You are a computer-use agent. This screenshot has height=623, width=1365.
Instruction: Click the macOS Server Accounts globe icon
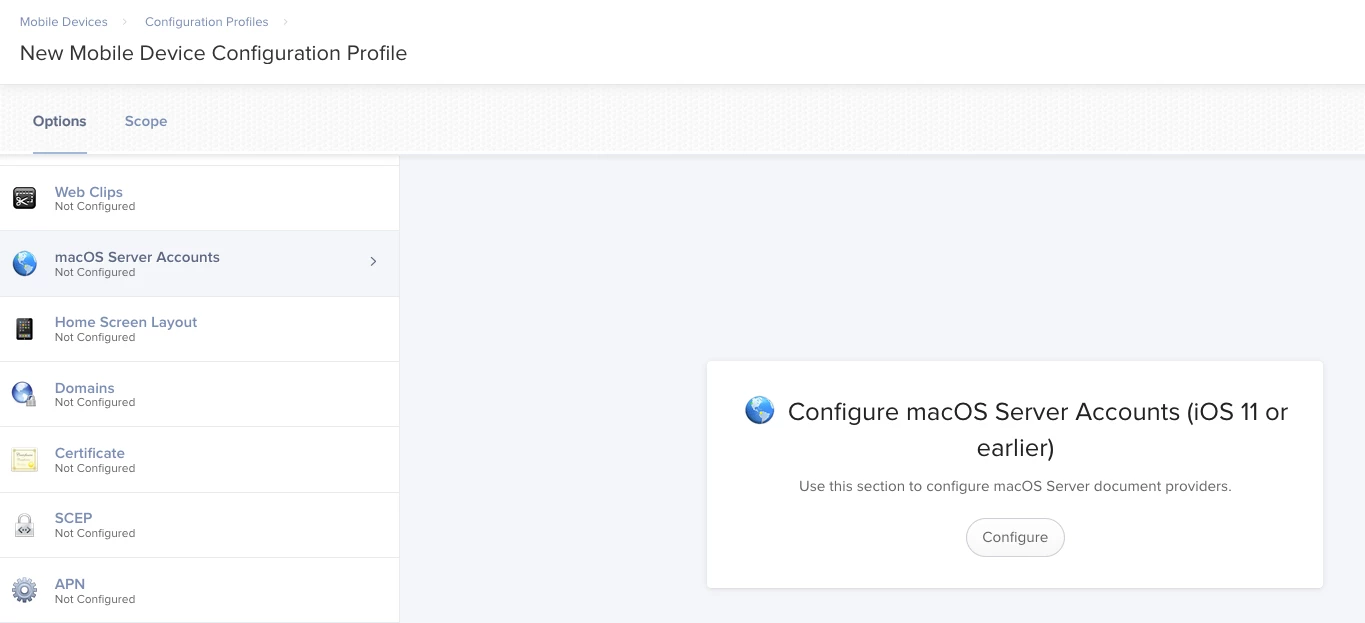[x=24, y=263]
